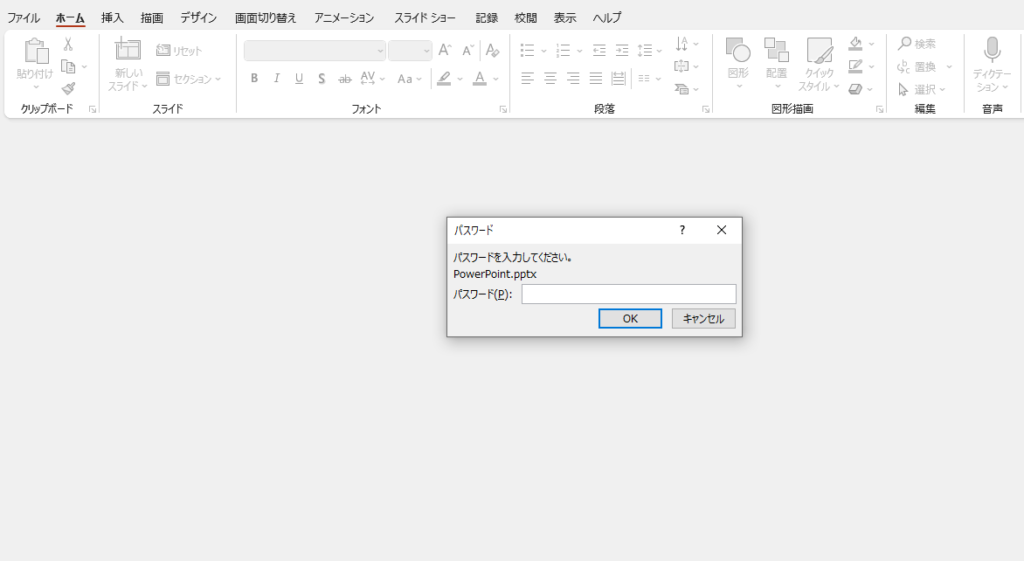Screen dimensions: 1024x561
Task: Click Replace (置換) in editing group
Action: [x=917, y=67]
